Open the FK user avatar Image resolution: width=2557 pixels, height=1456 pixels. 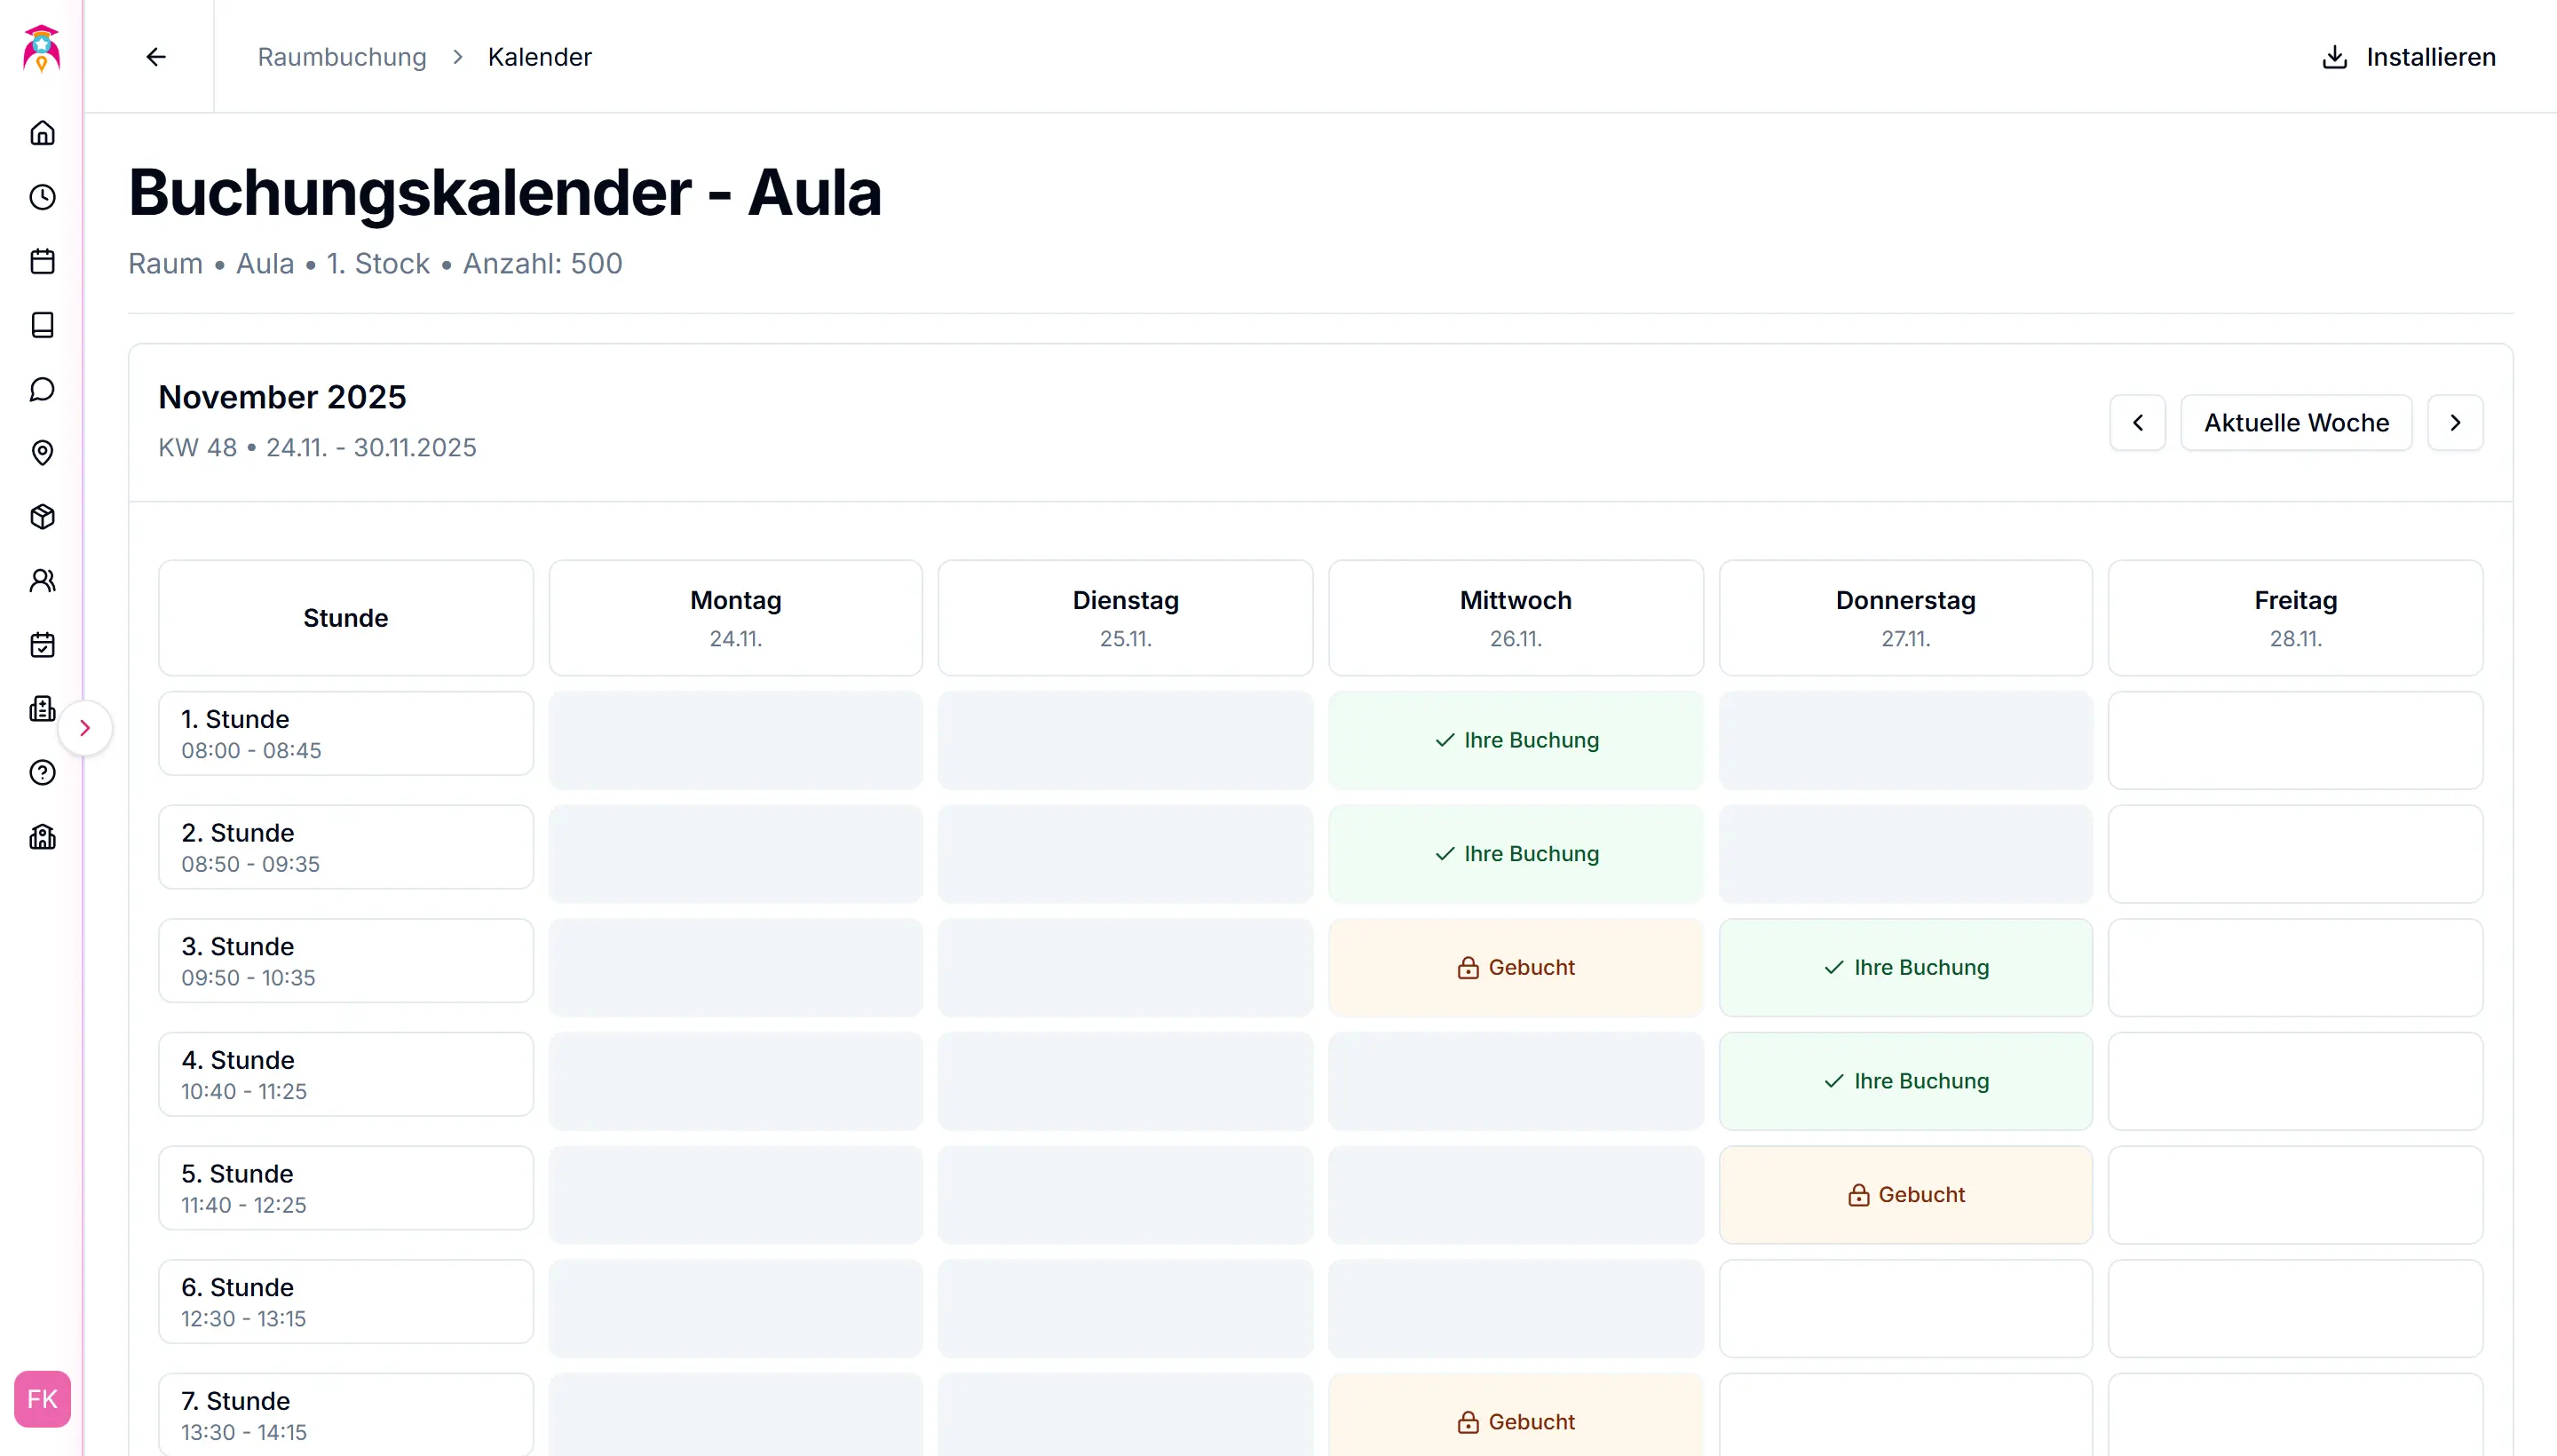[42, 1399]
